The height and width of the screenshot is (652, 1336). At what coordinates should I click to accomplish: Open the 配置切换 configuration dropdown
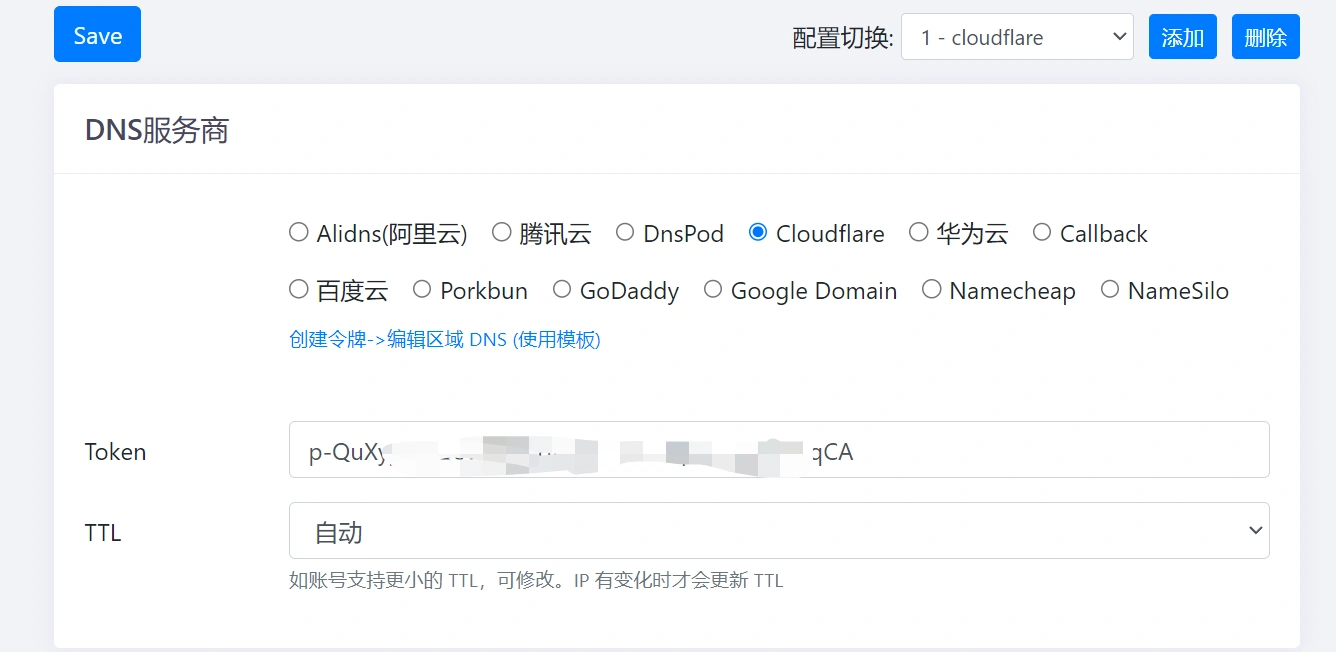1017,37
